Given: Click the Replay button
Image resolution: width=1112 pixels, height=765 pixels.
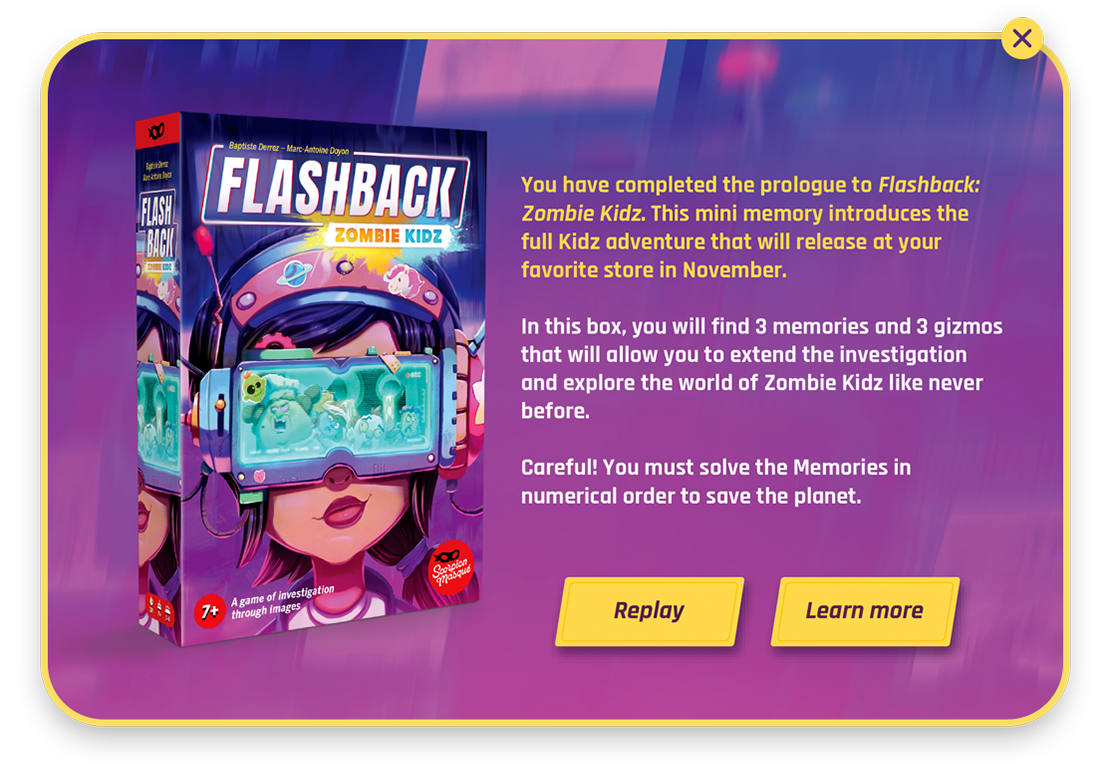Looking at the screenshot, I should (649, 610).
